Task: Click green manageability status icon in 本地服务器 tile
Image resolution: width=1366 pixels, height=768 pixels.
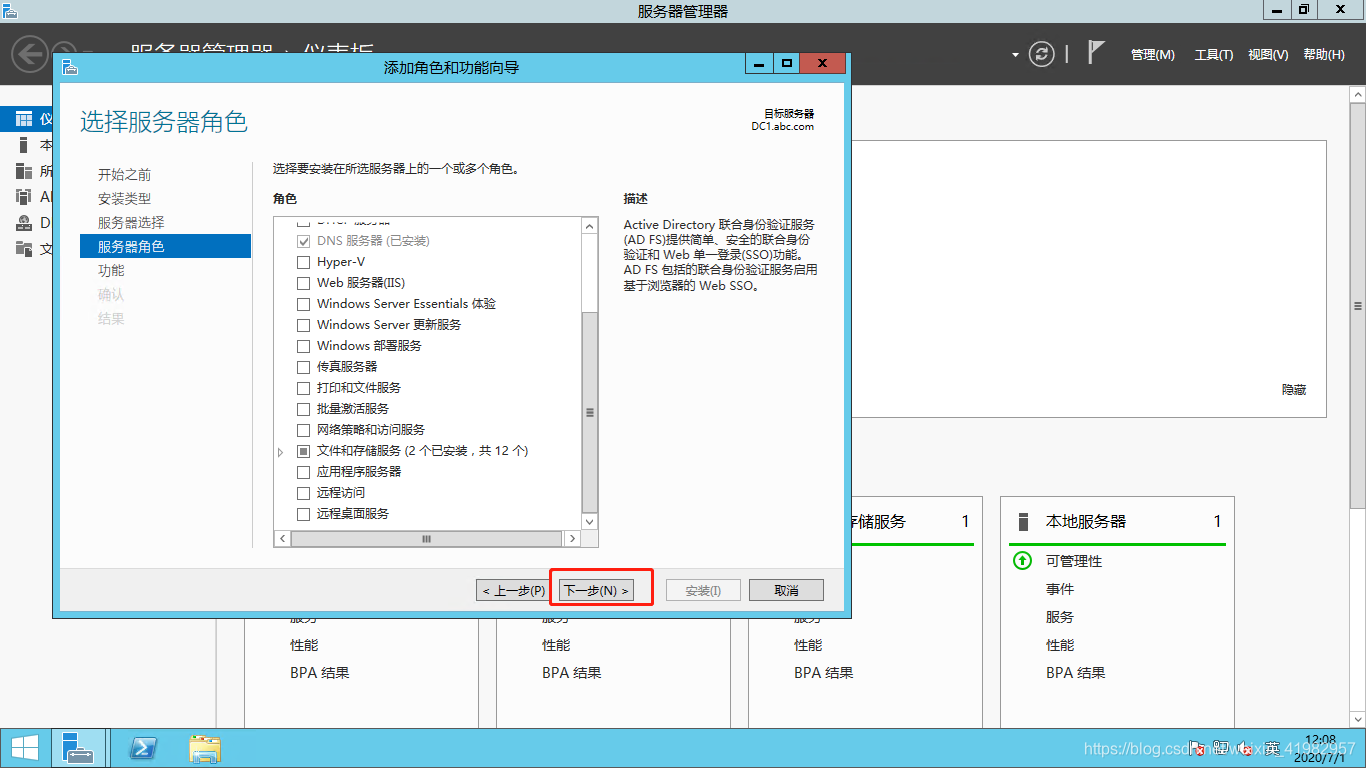Action: click(x=1022, y=561)
